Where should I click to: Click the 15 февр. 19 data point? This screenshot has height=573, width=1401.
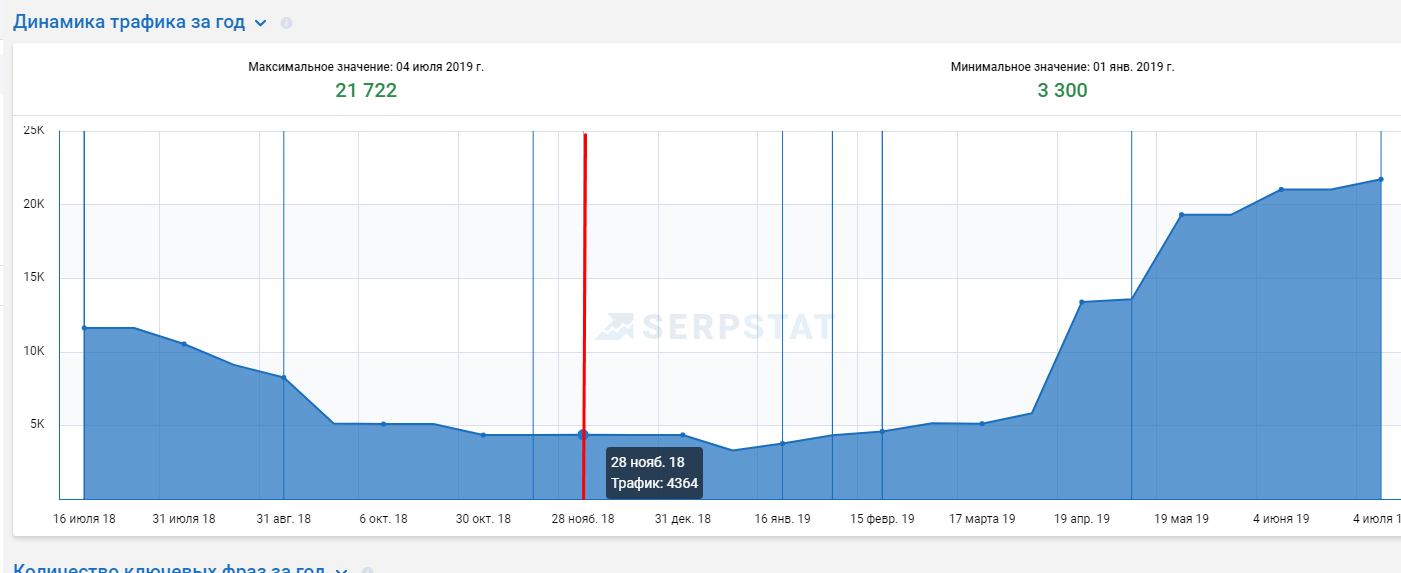click(882, 431)
